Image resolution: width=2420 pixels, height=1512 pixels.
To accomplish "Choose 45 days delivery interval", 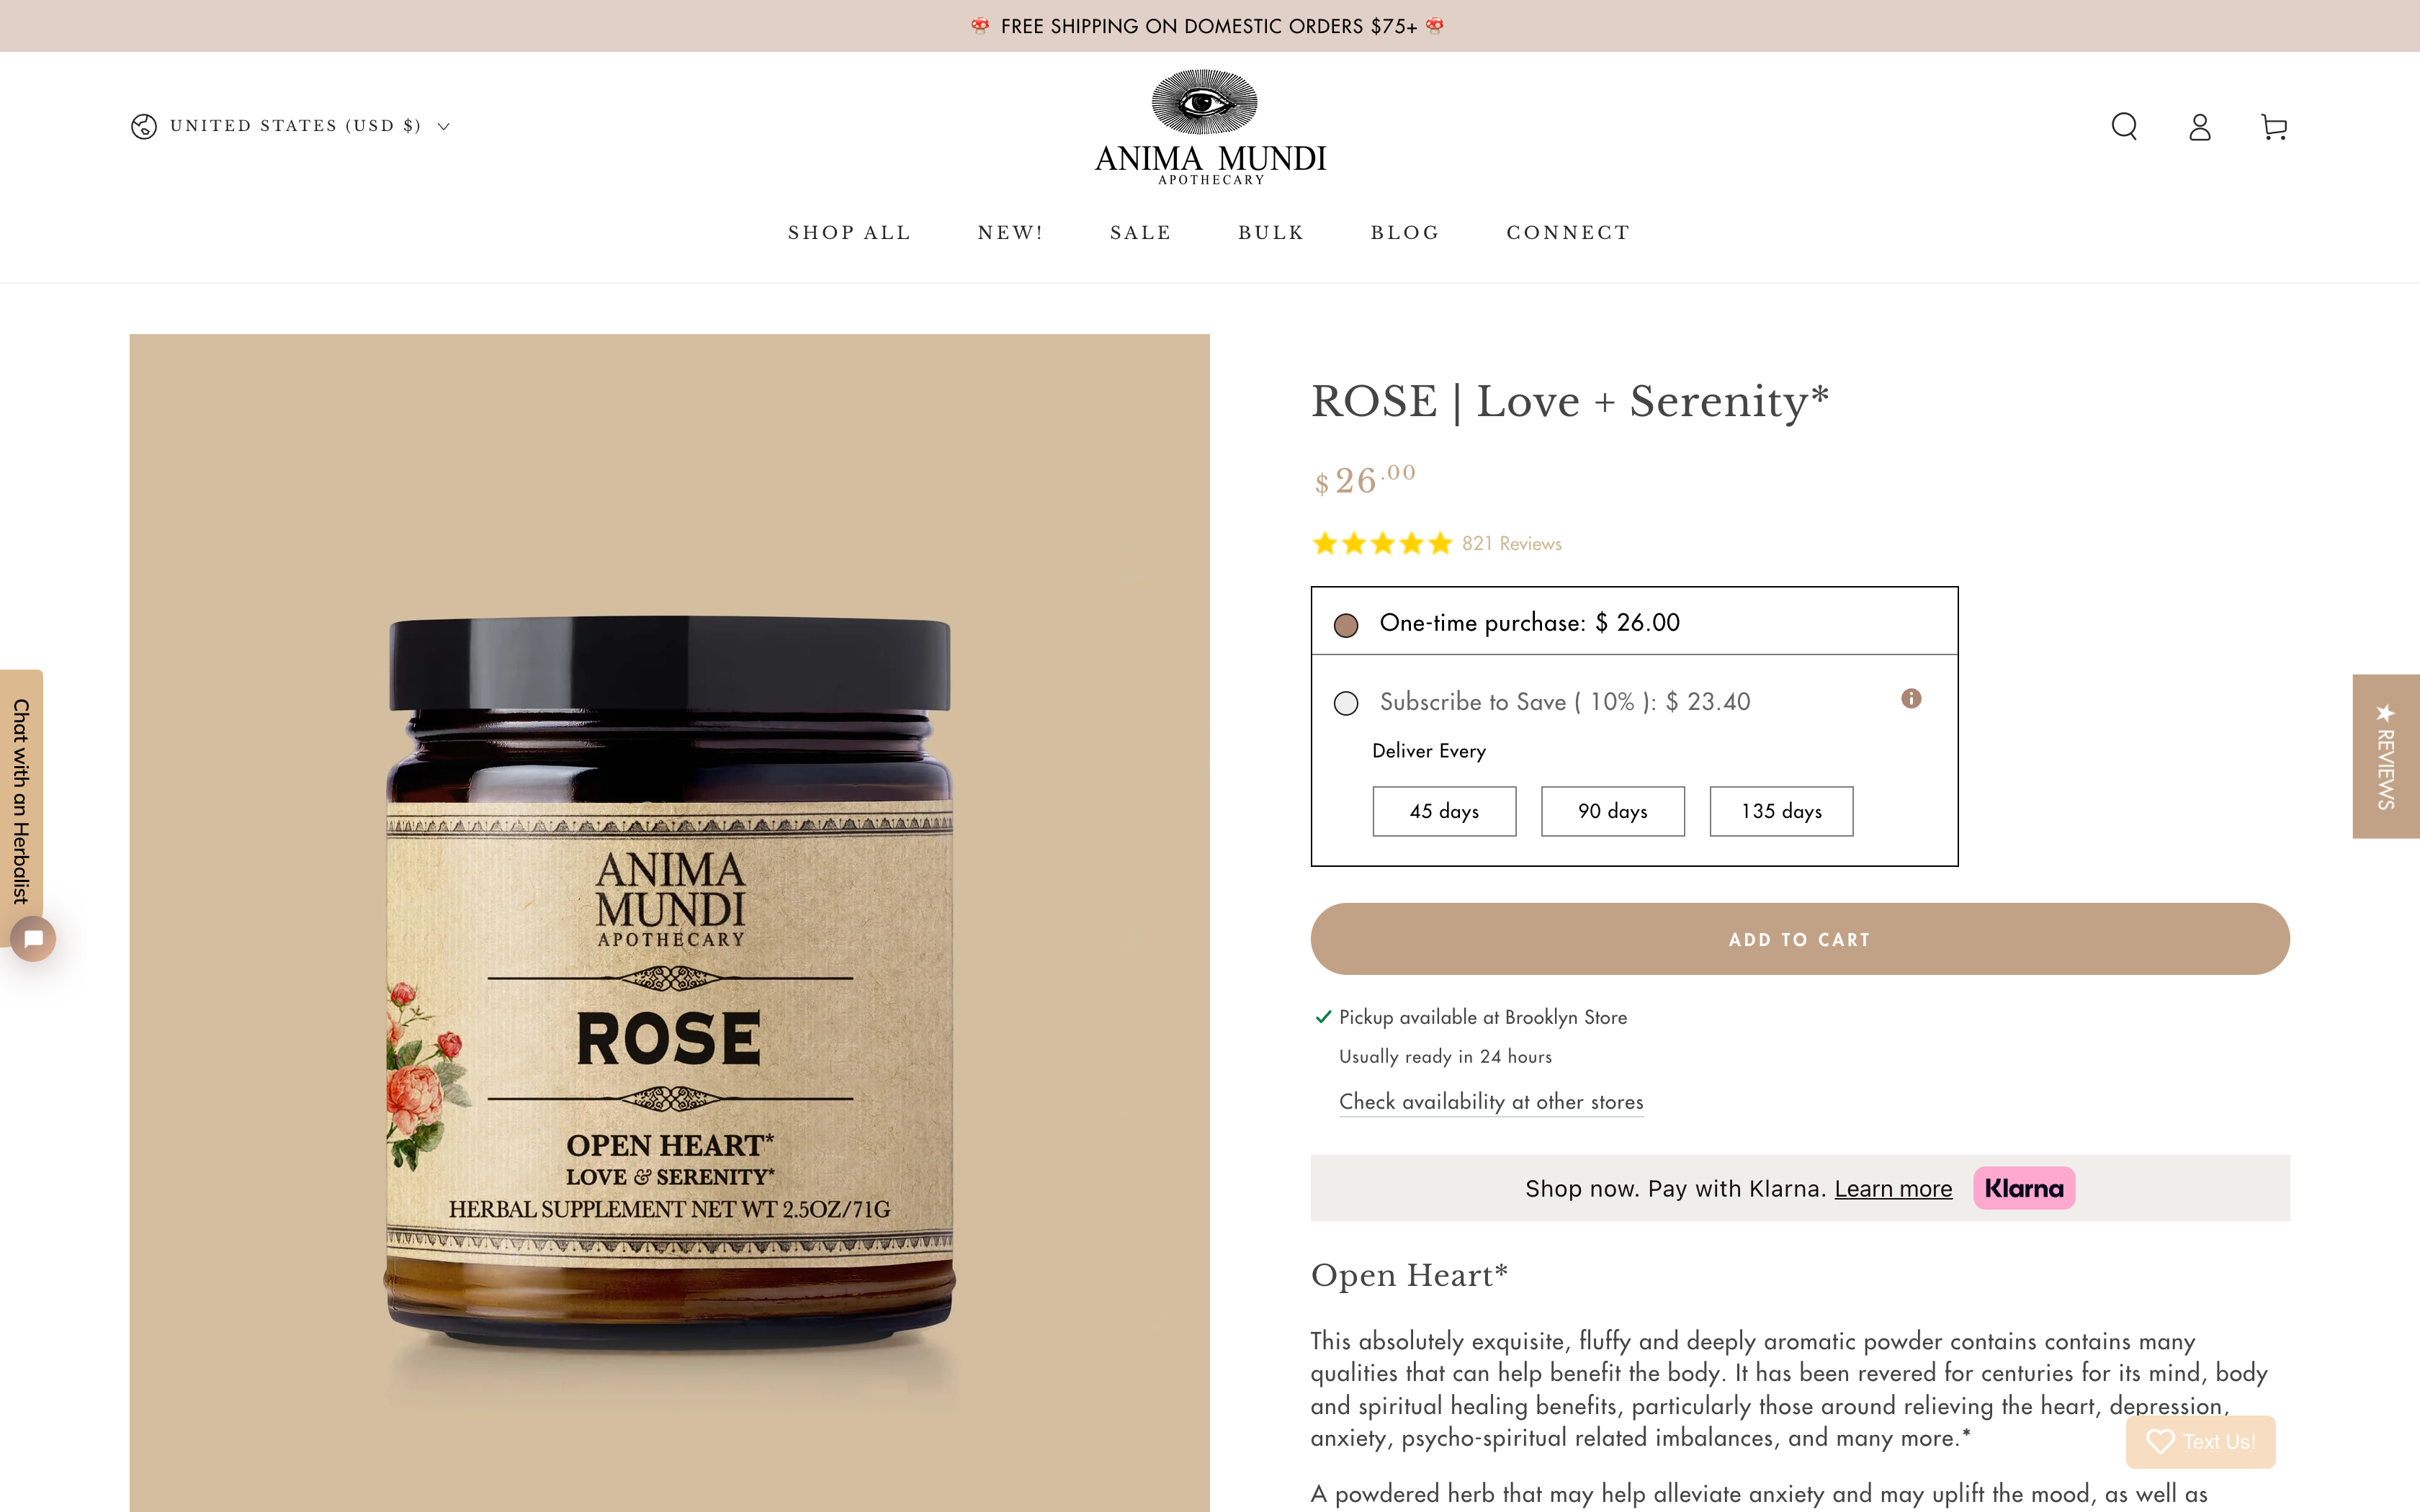I will click(x=1444, y=811).
